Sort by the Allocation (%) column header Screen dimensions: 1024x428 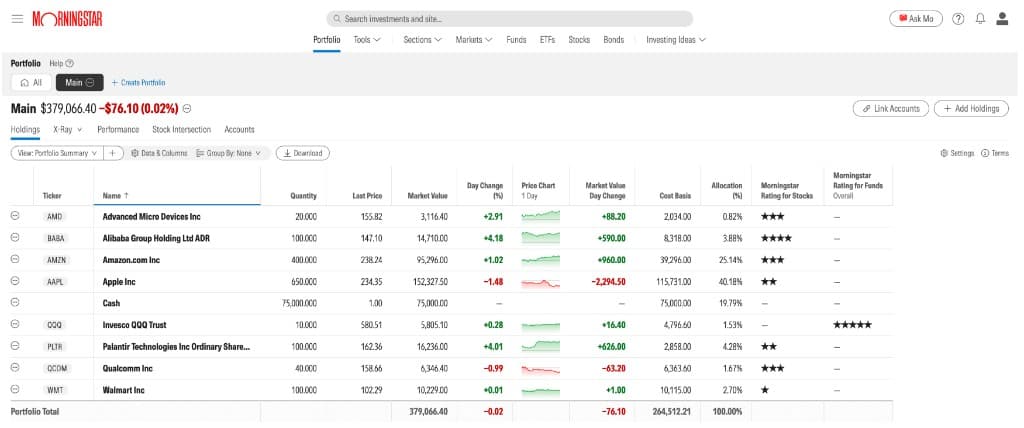tap(726, 191)
